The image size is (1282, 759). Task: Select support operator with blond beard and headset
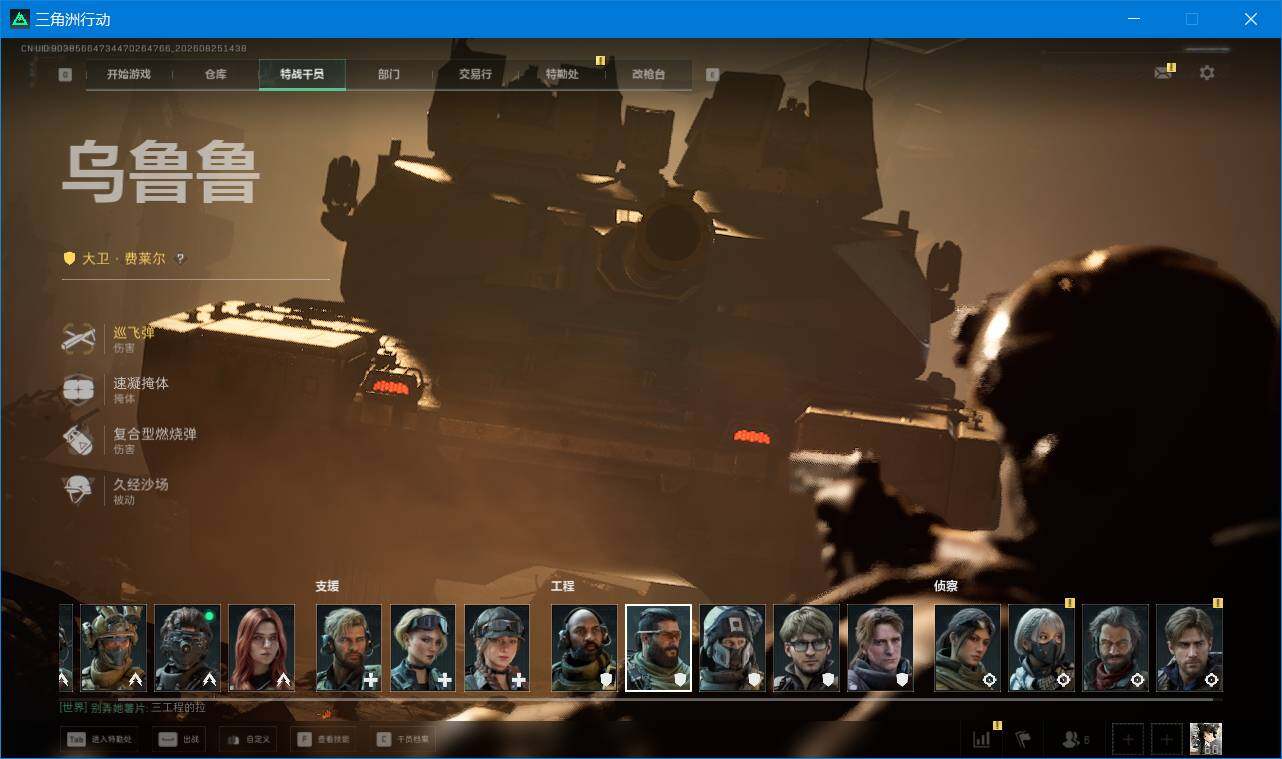click(x=349, y=648)
